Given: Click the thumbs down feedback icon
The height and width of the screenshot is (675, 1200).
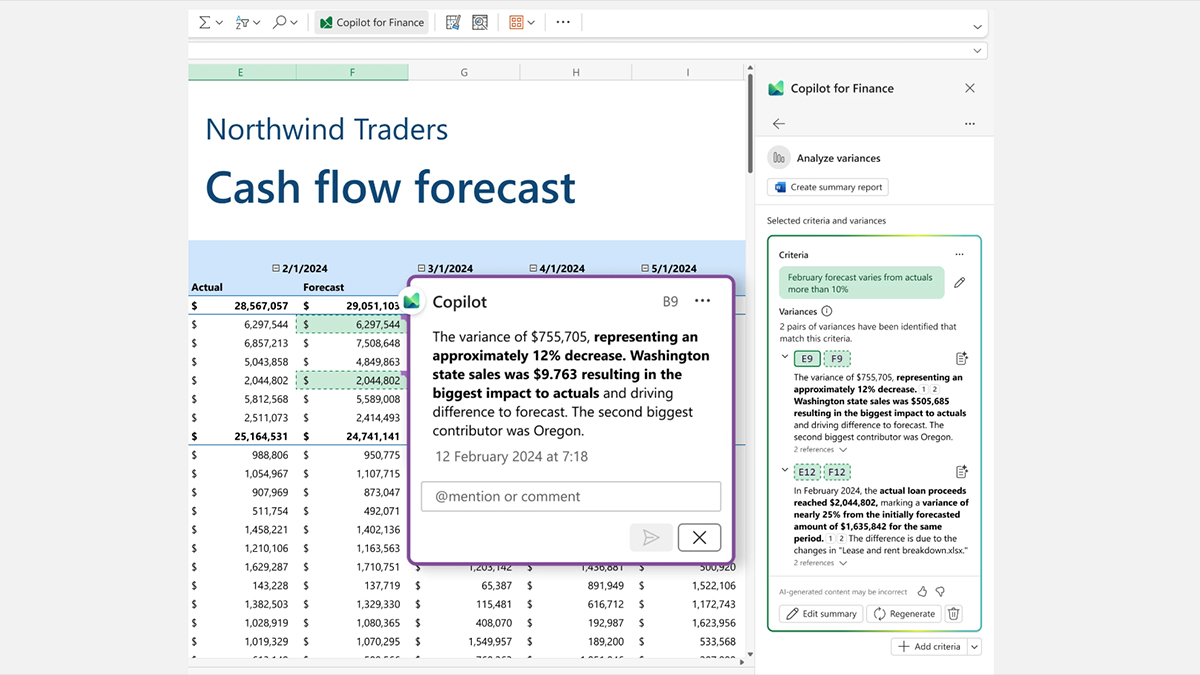Looking at the screenshot, I should pyautogui.click(x=940, y=592).
